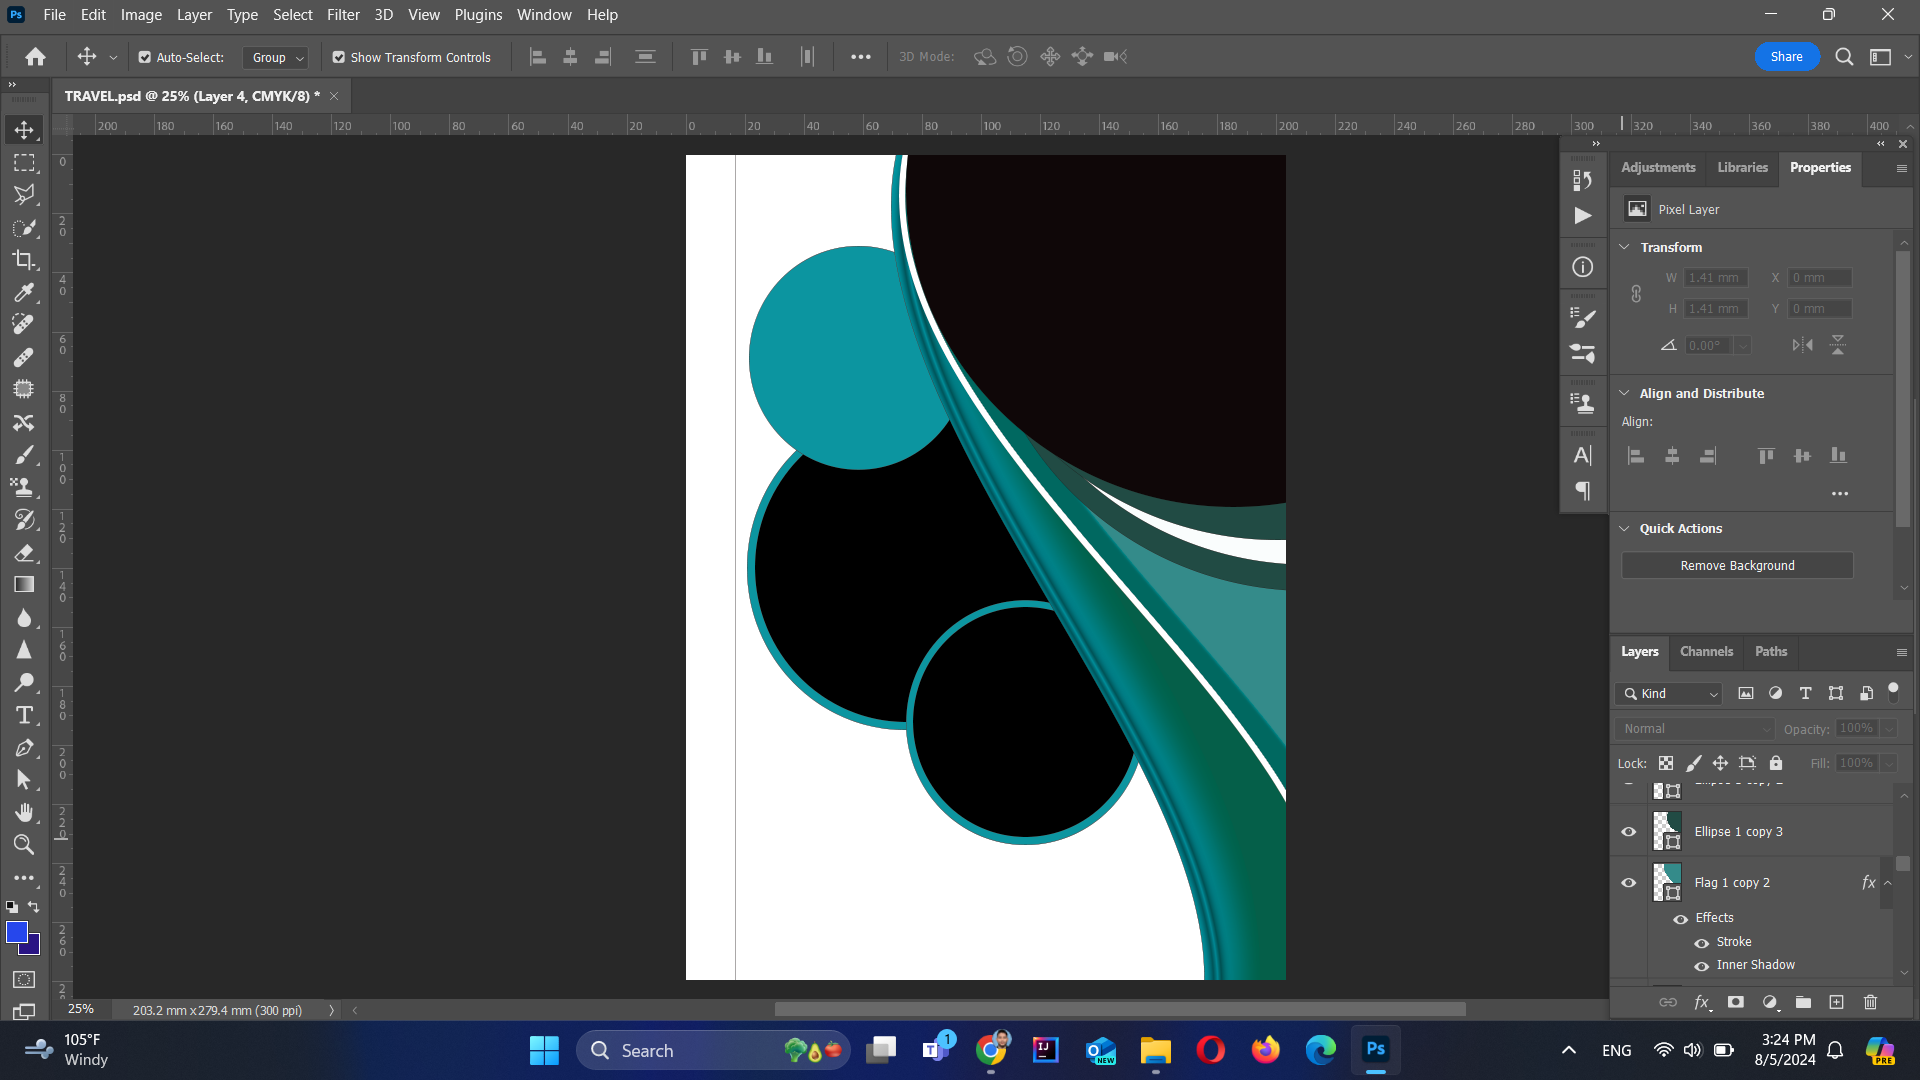The width and height of the screenshot is (1920, 1080).
Task: Collapse Flag 1 copy 2 effects list
Action: (x=1888, y=883)
